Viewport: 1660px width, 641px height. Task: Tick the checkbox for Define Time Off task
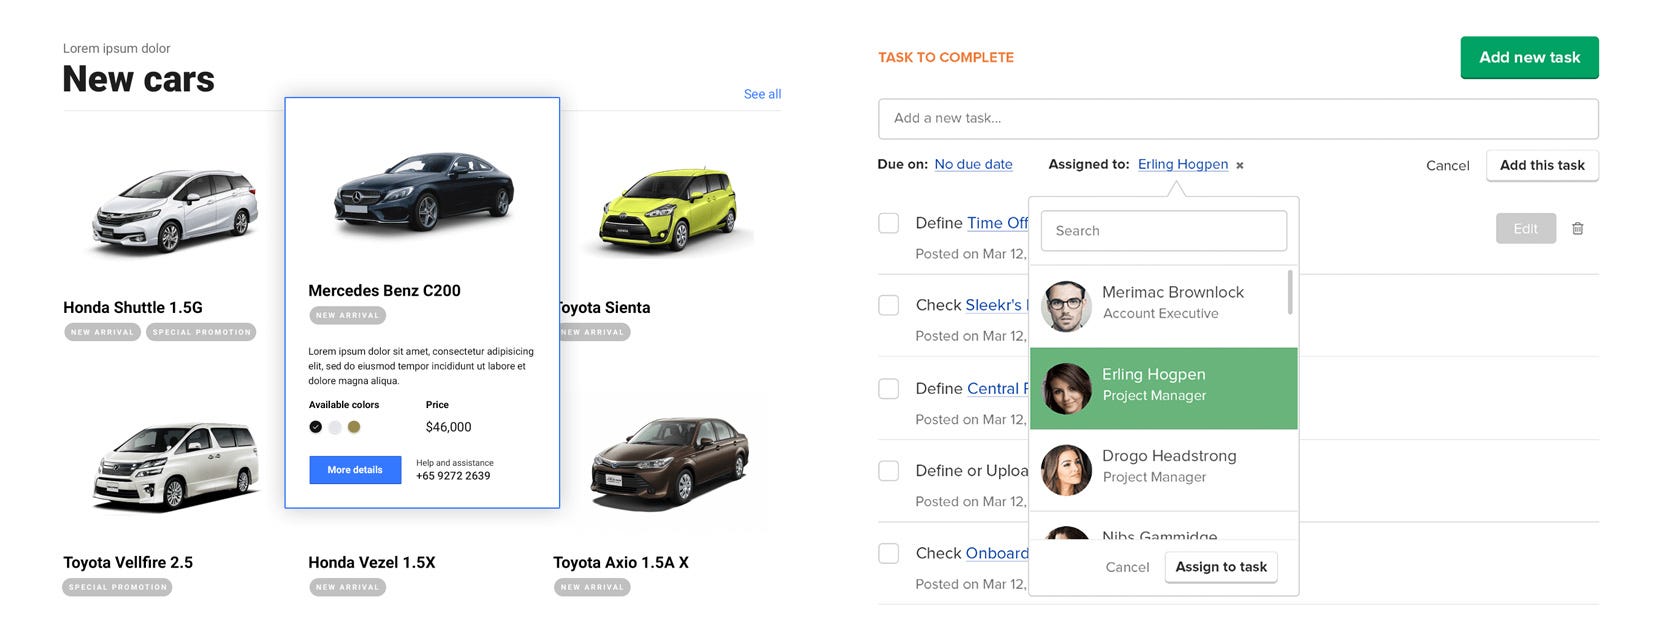point(888,223)
